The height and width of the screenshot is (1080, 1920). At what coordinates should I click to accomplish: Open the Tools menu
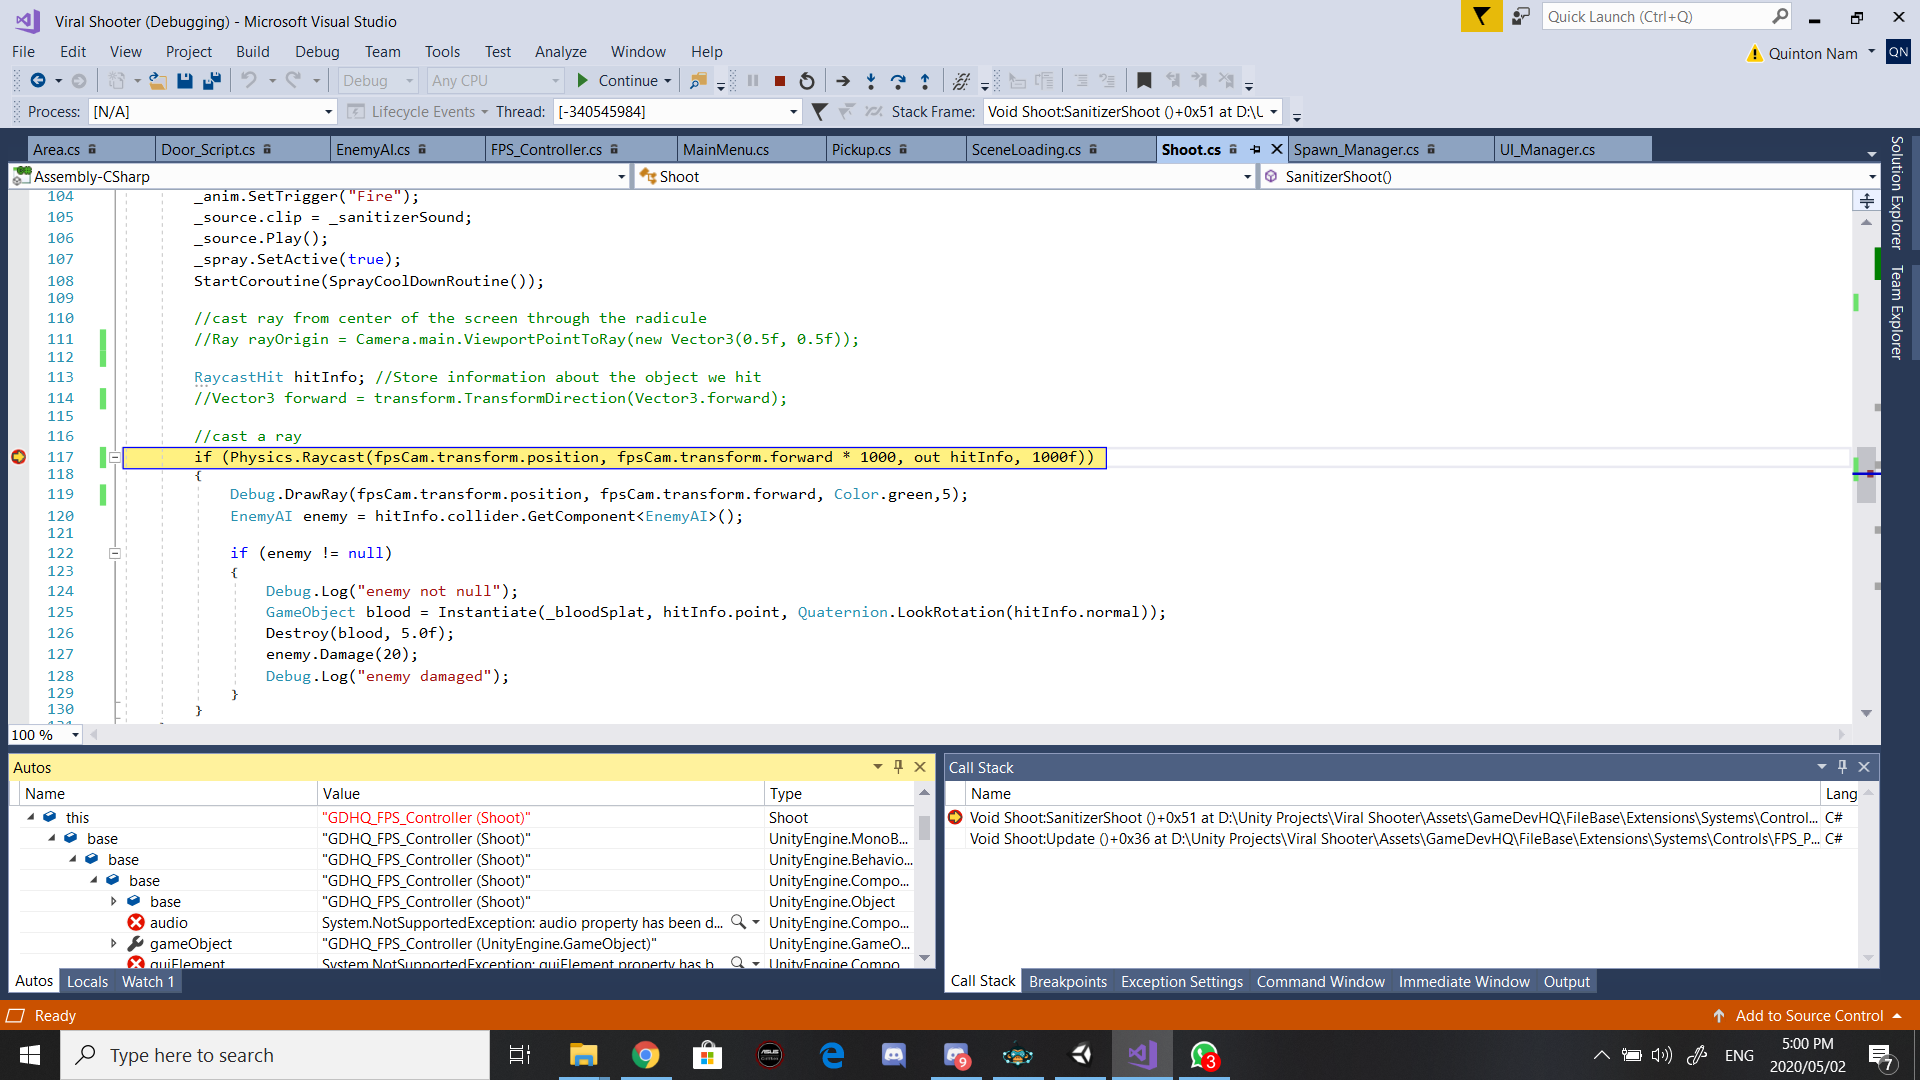click(x=442, y=52)
